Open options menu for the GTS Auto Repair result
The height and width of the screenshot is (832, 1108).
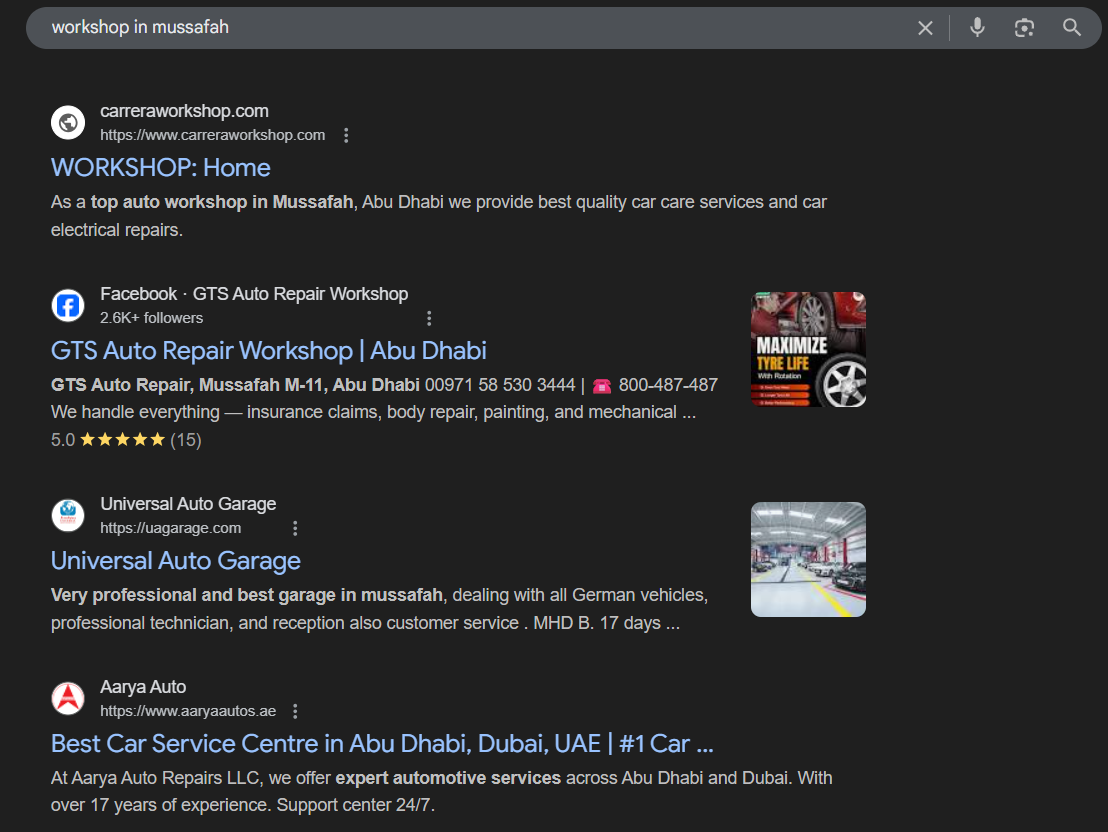pos(429,317)
